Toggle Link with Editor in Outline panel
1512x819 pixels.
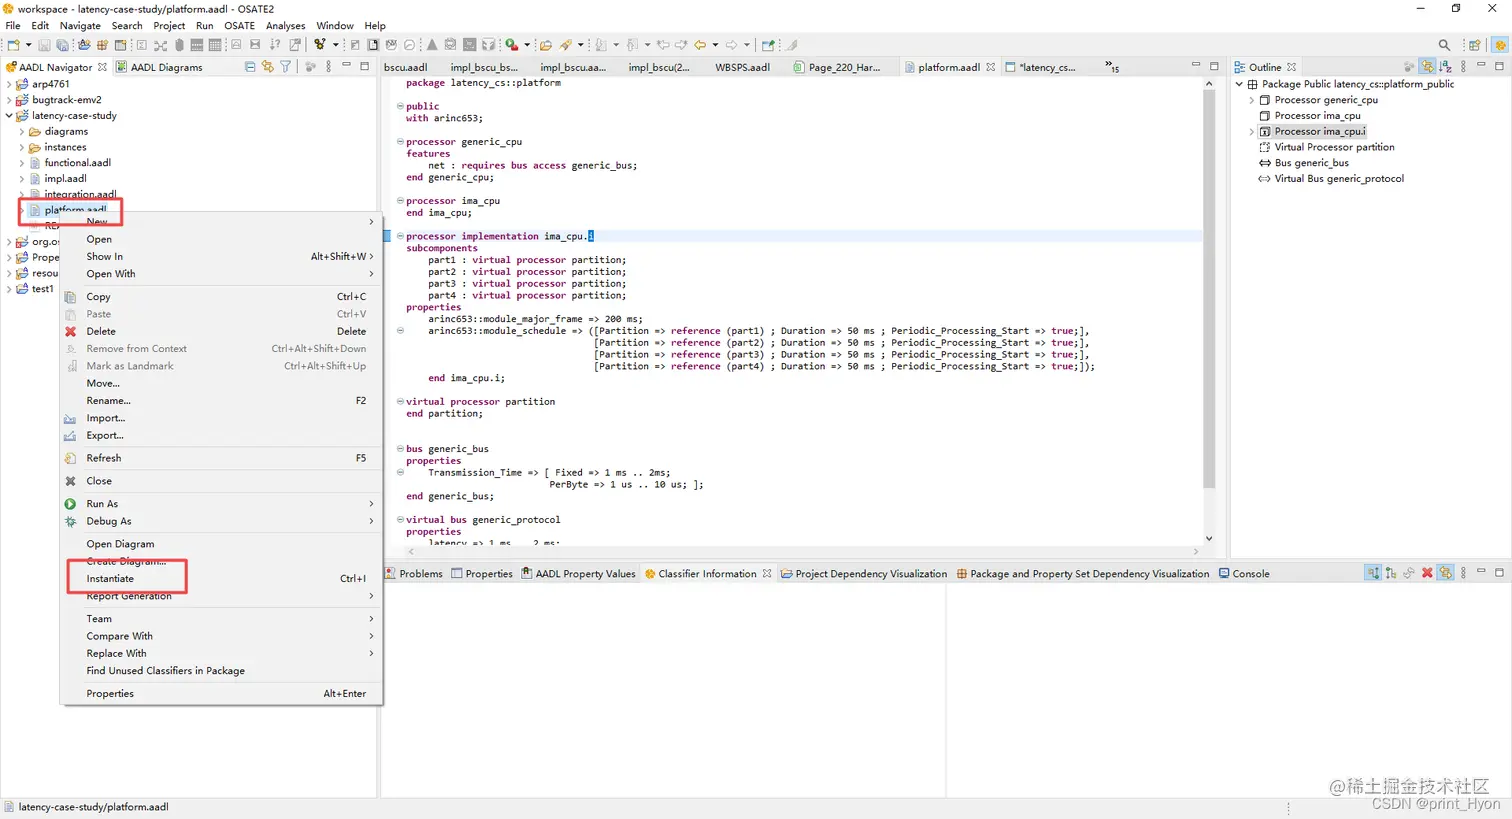click(1428, 67)
